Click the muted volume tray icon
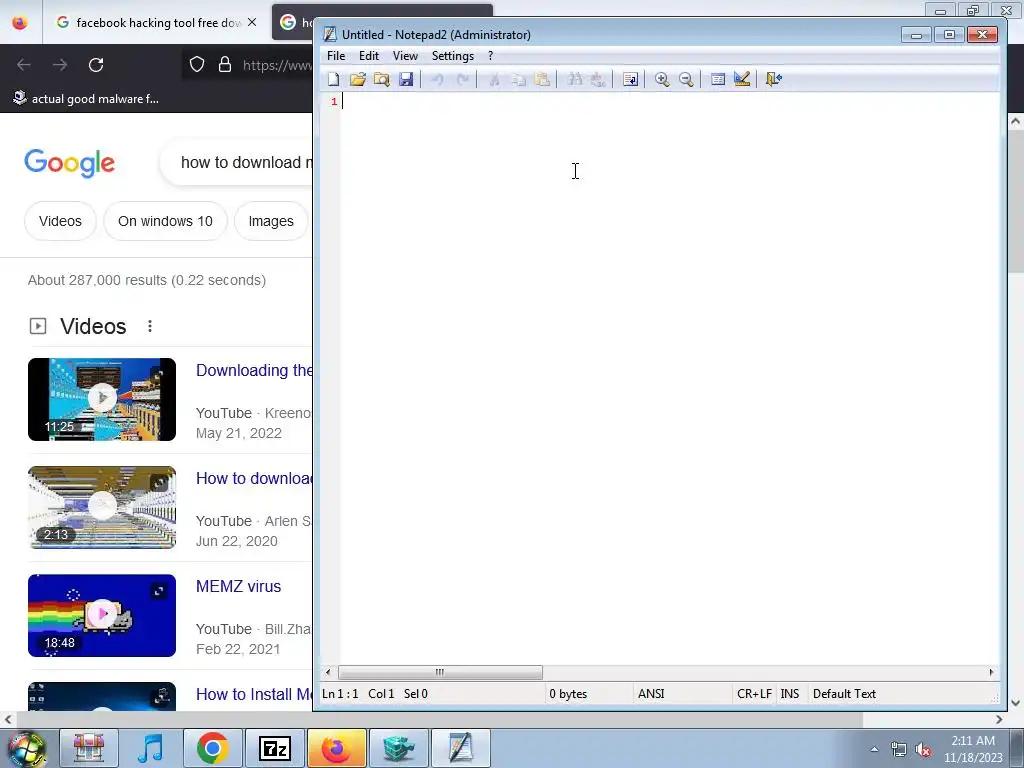 (923, 750)
